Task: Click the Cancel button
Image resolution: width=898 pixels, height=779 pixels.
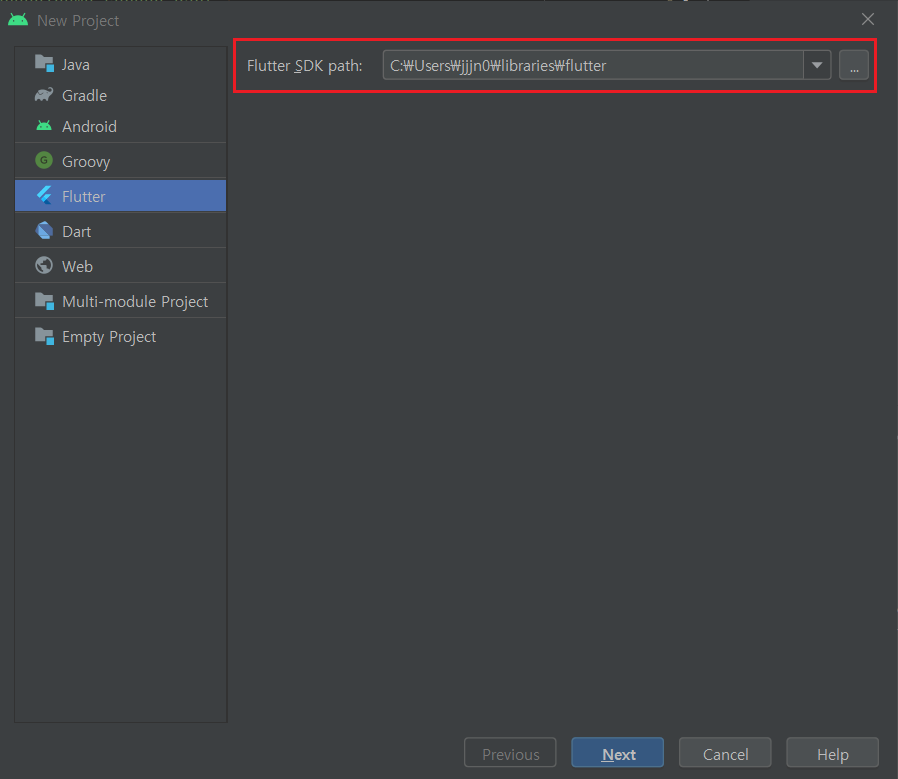Action: coord(725,754)
